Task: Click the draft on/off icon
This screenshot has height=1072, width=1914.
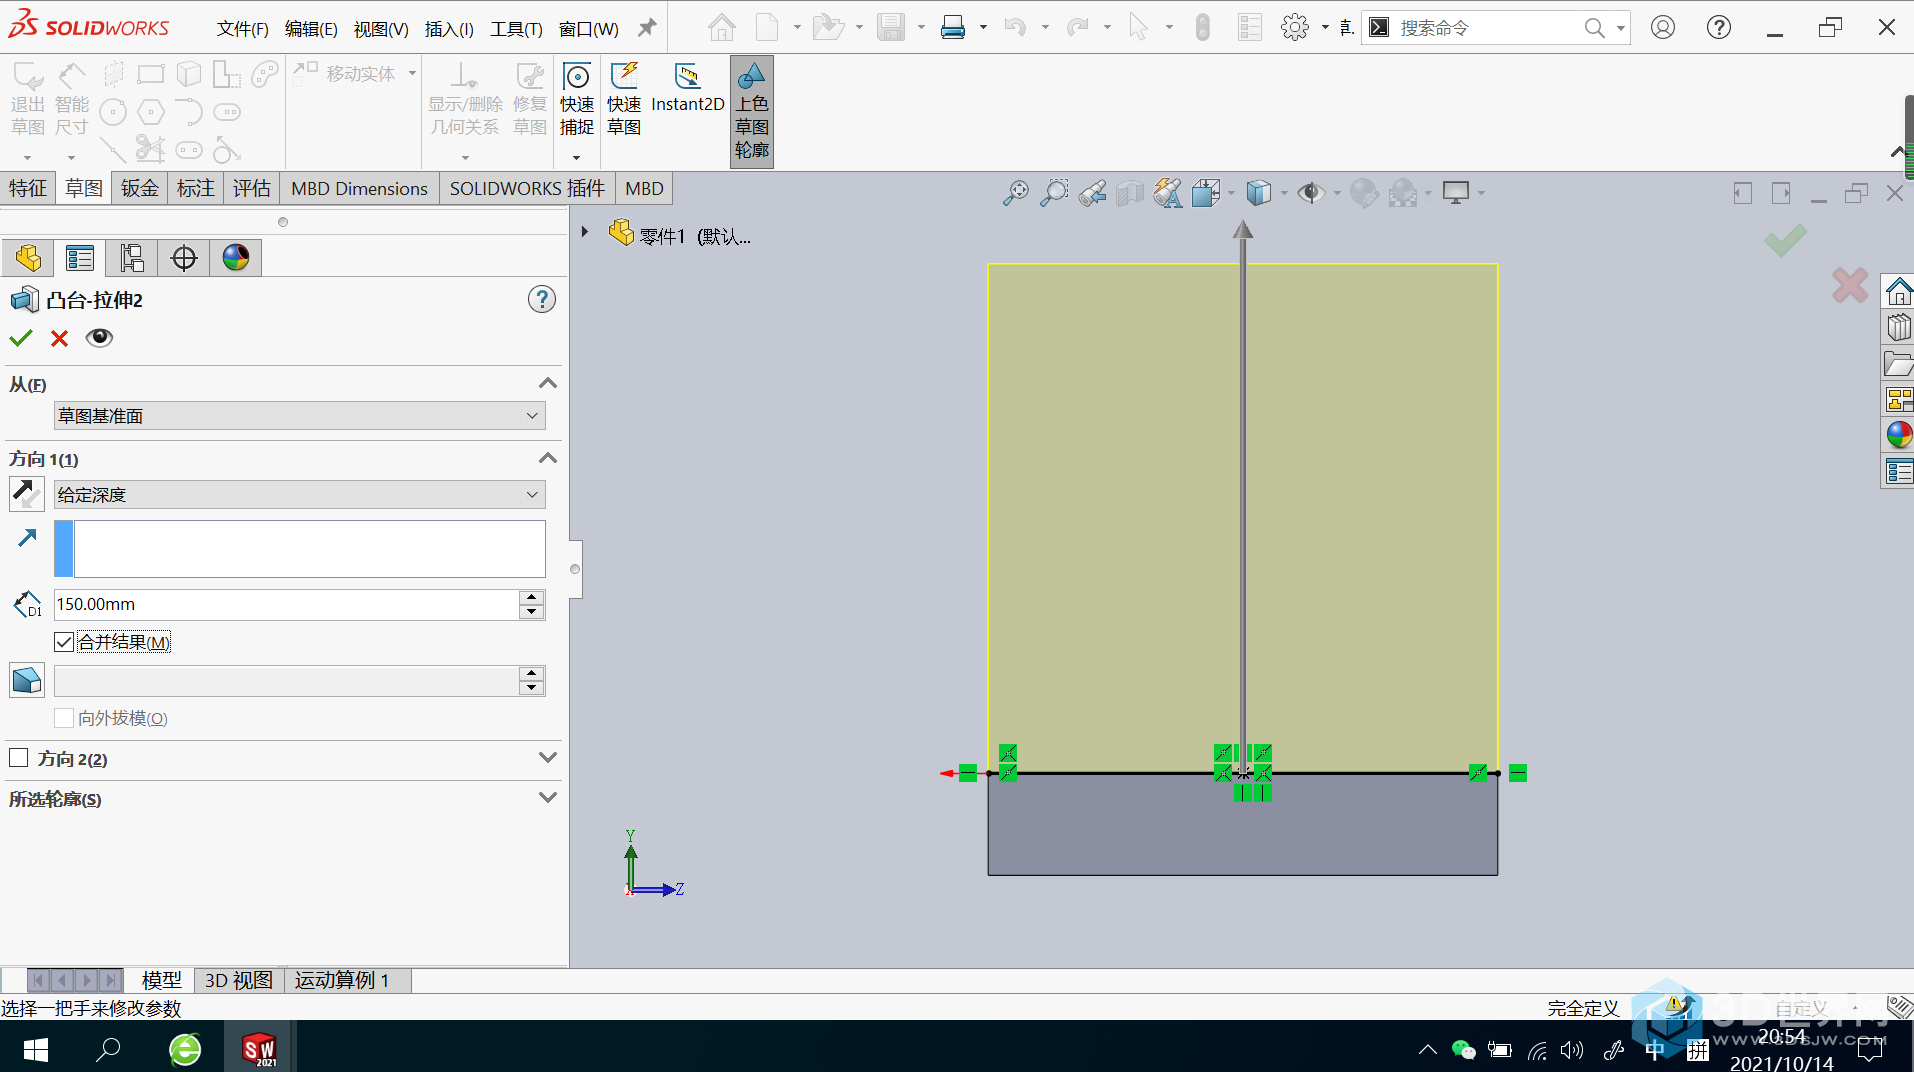Action: [x=27, y=680]
